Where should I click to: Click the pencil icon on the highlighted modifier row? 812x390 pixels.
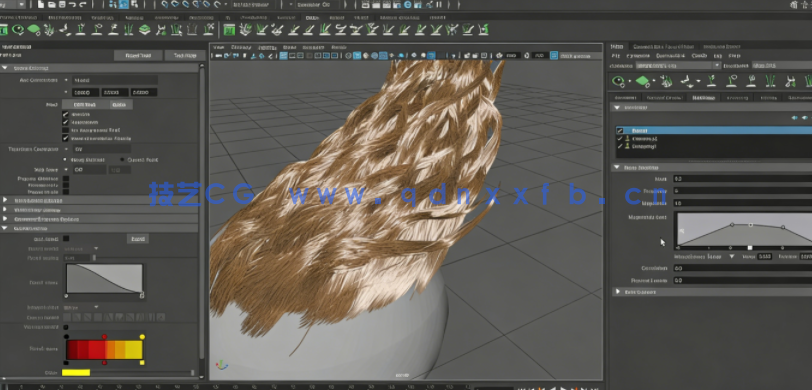click(620, 131)
